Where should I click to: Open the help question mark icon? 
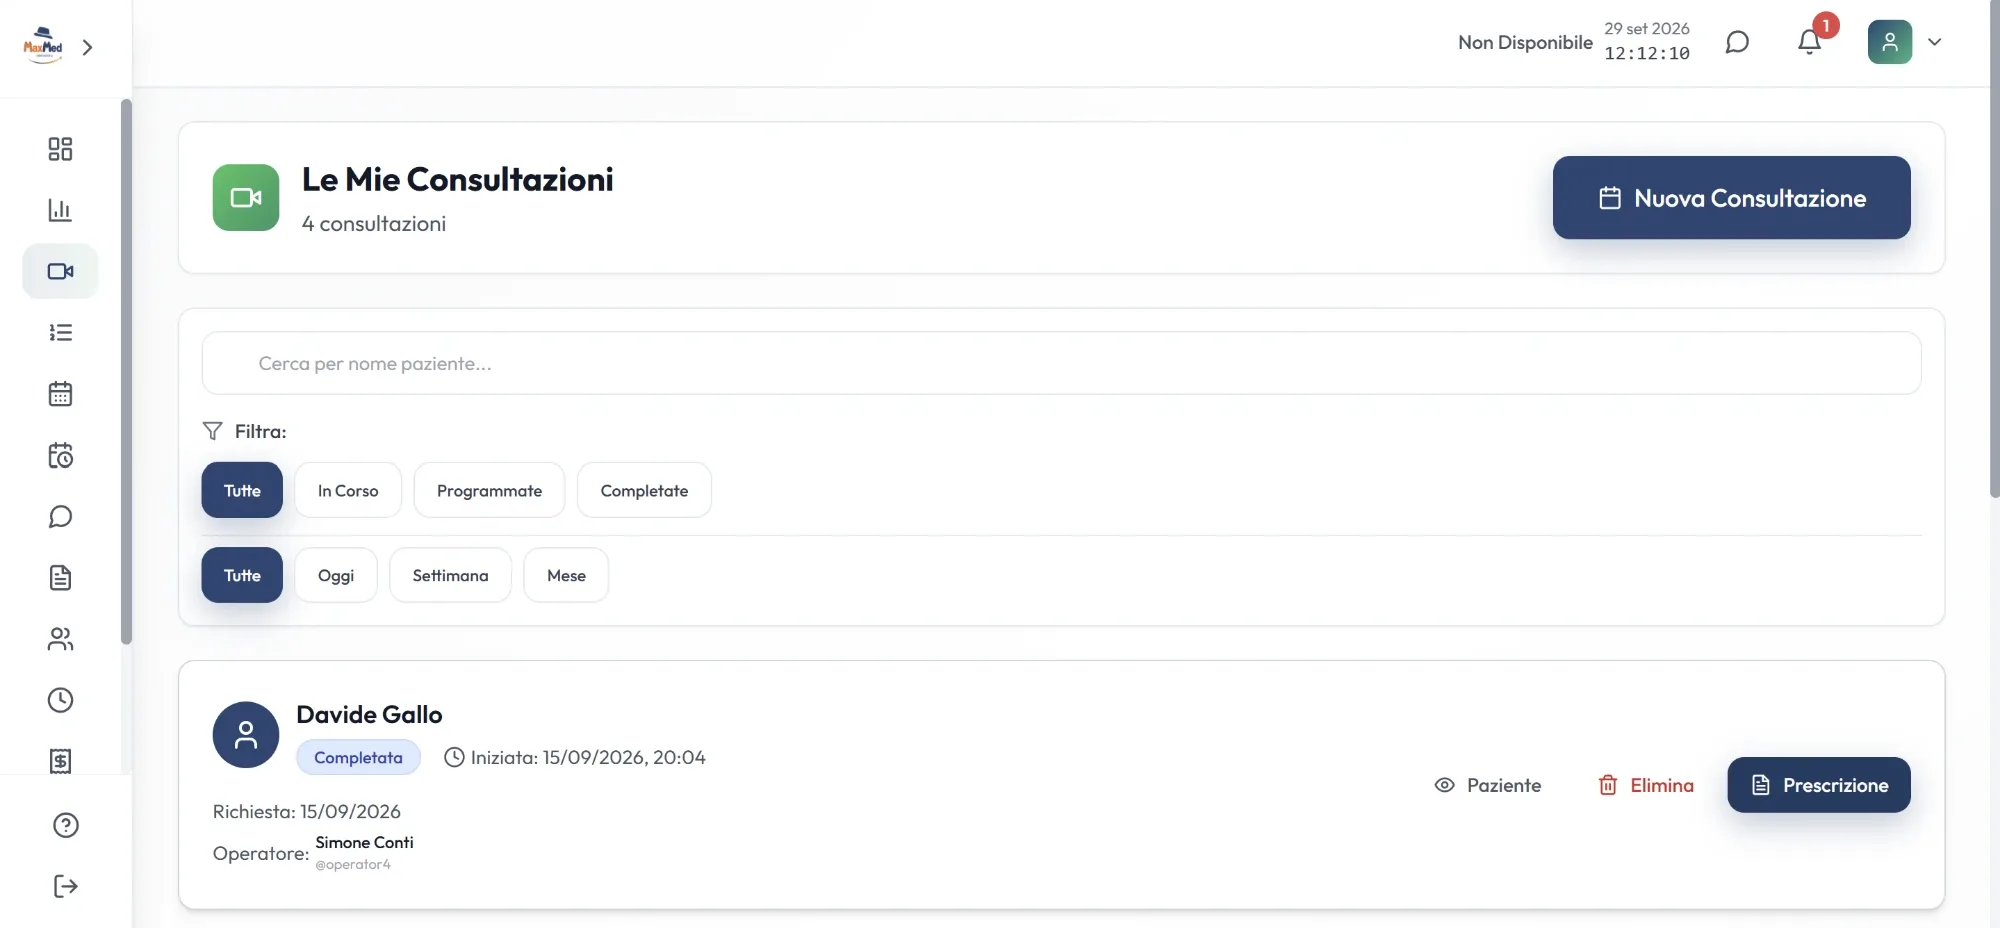[66, 825]
